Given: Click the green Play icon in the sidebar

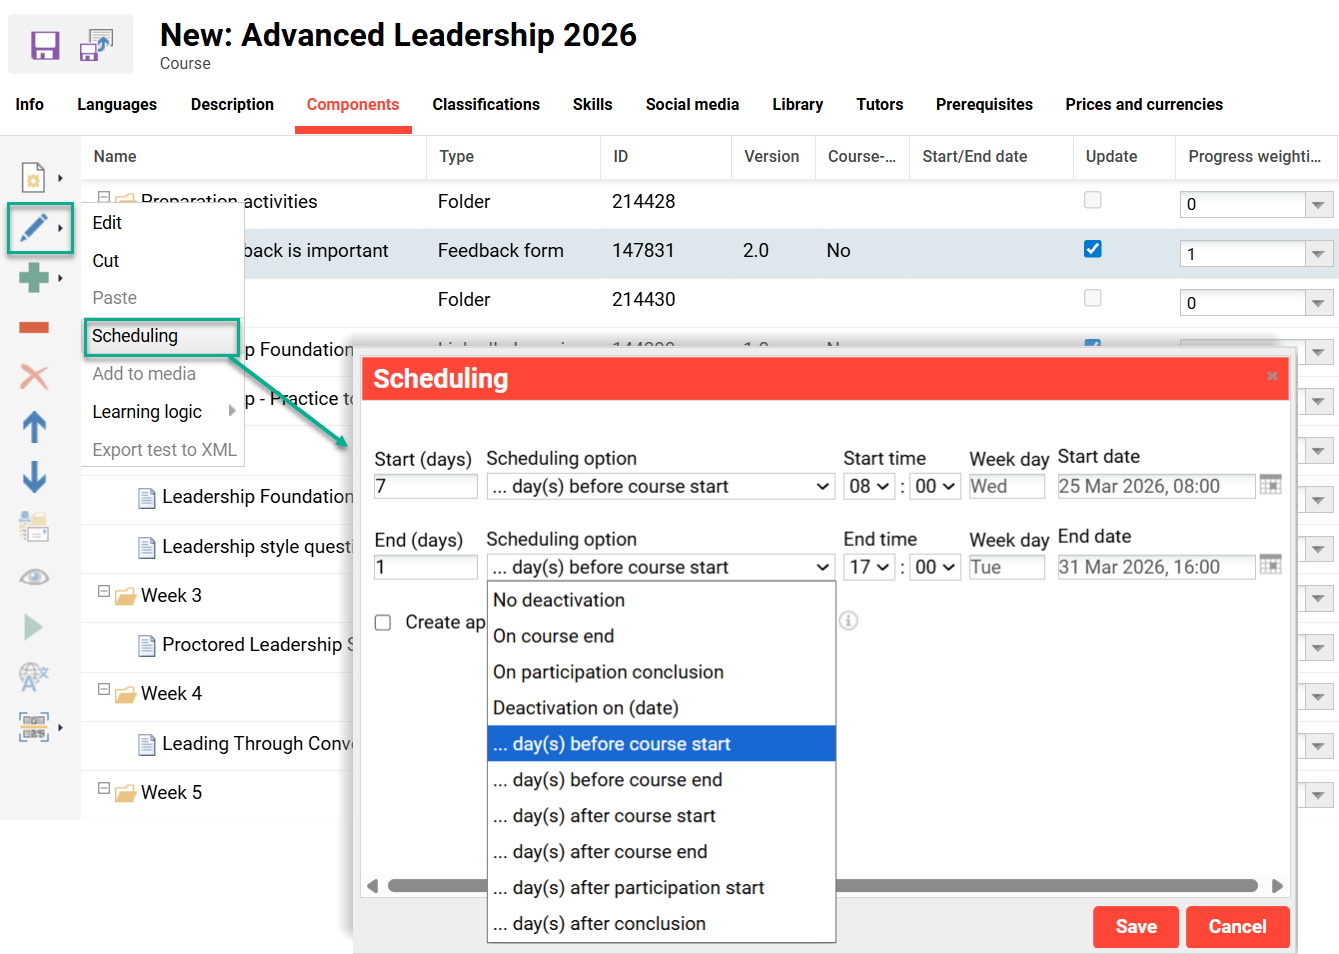Looking at the screenshot, I should 33,627.
